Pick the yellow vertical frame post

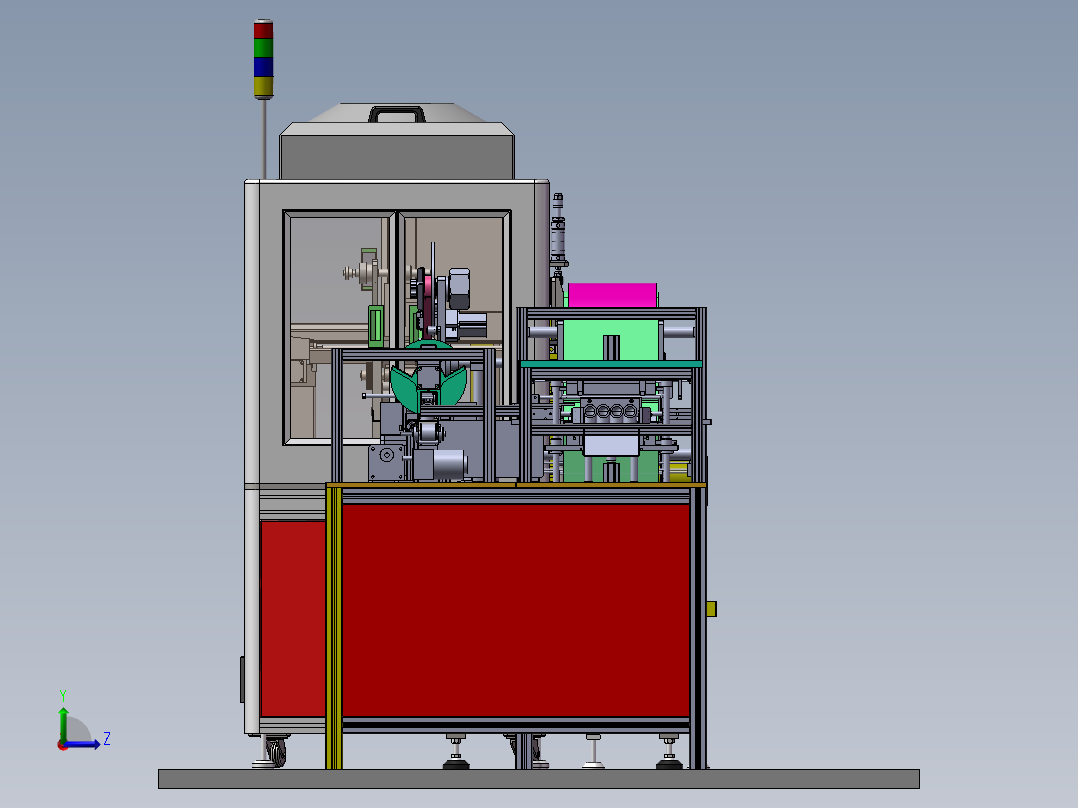pyautogui.click(x=334, y=627)
